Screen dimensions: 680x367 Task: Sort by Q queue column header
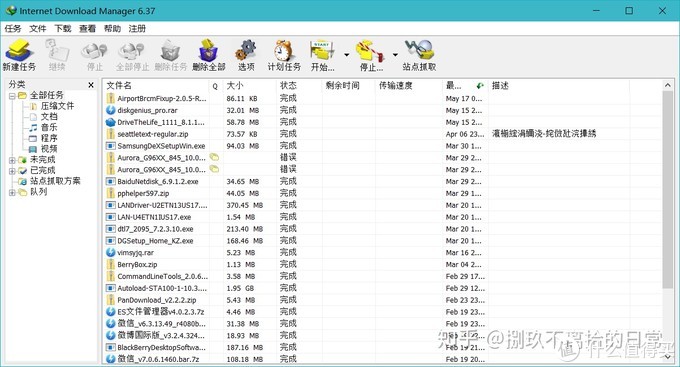[216, 85]
